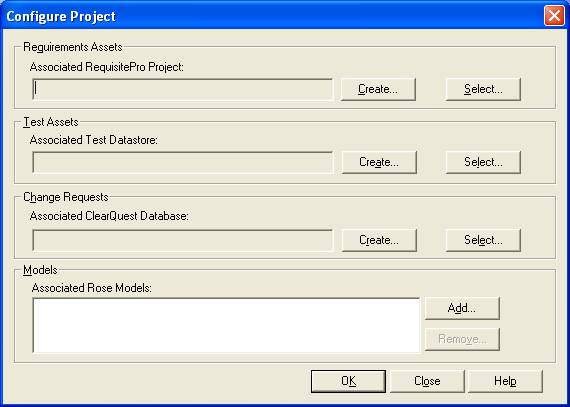The width and height of the screenshot is (570, 407).
Task: Click inside the Associated Rose Models list
Action: tap(226, 325)
